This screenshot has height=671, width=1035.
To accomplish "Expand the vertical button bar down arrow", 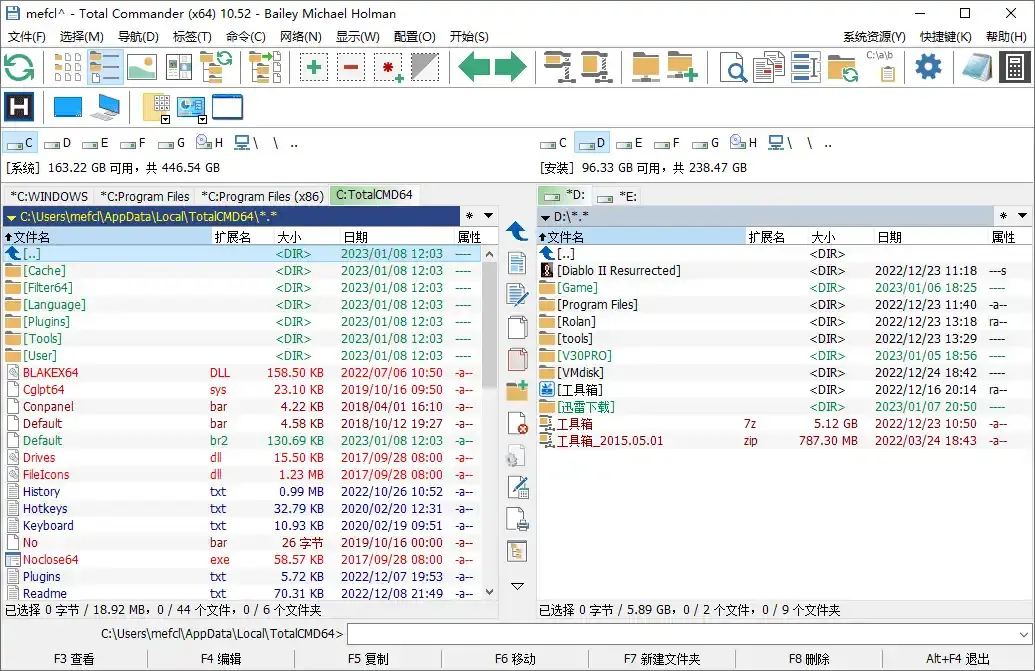I will pyautogui.click(x=517, y=586).
